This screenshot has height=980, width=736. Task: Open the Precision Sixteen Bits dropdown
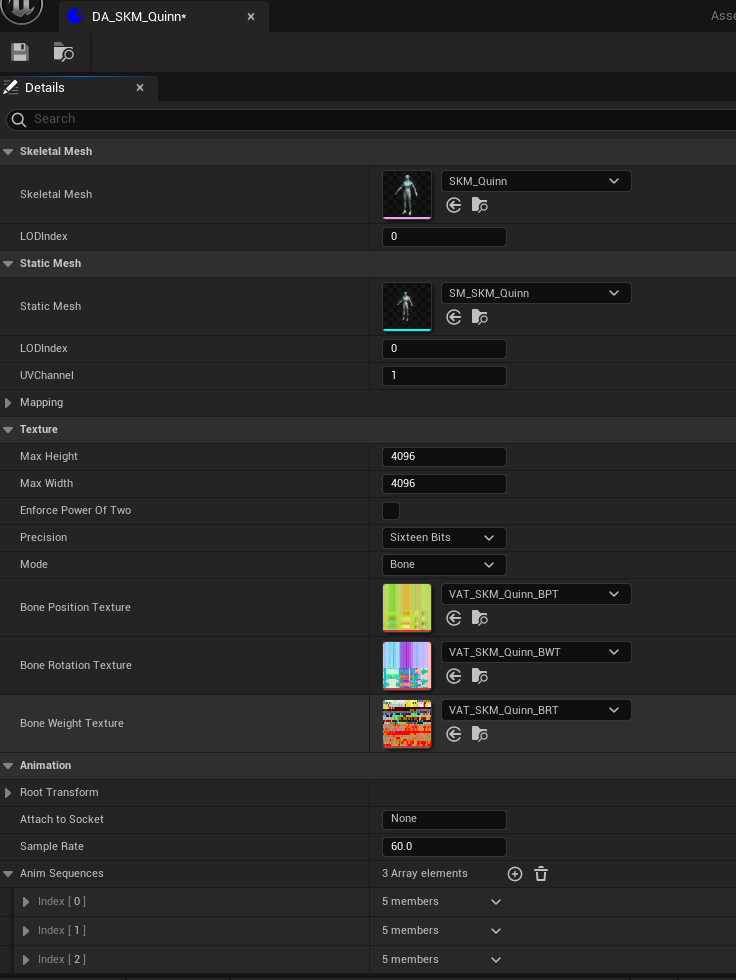click(444, 538)
